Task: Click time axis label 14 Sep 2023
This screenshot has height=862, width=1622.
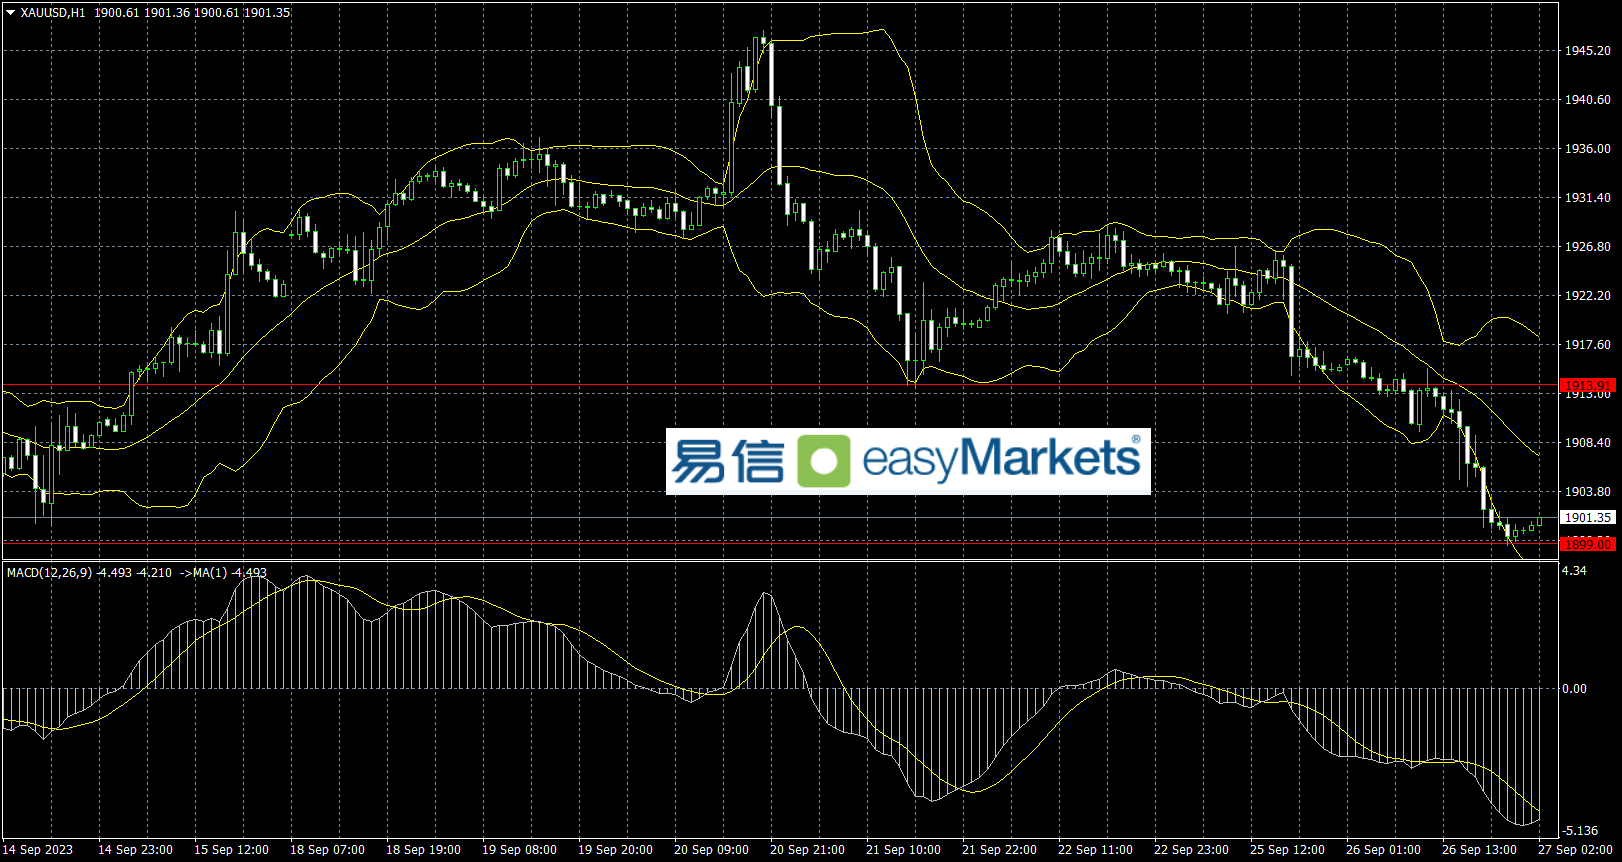Action: [38, 850]
